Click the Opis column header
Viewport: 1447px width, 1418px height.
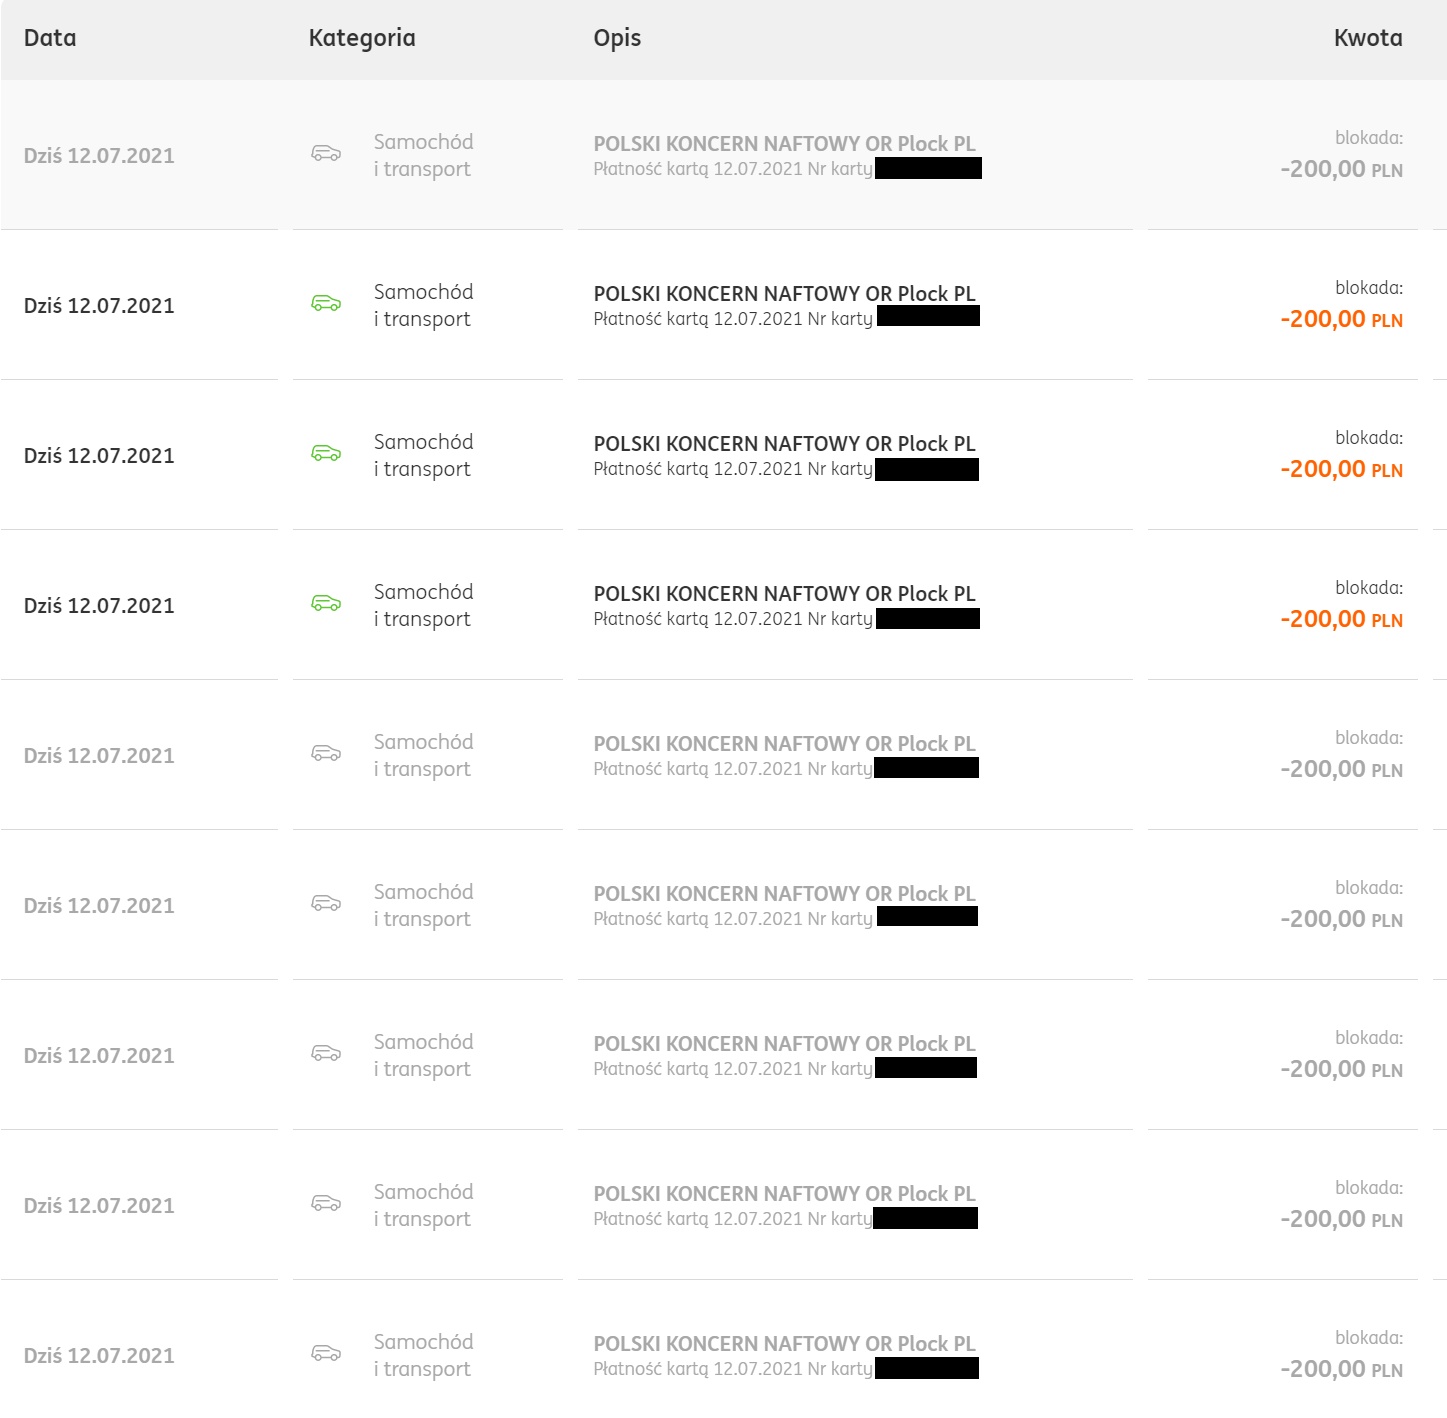617,38
